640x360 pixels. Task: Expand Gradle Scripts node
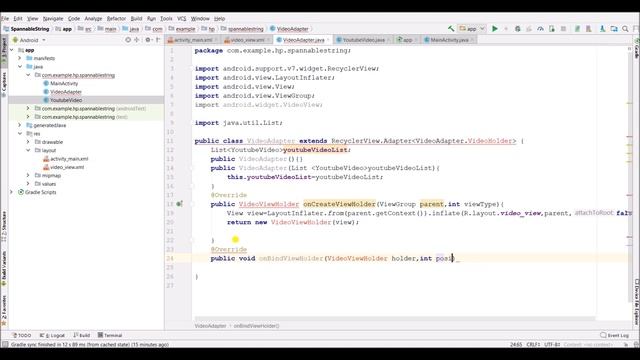point(12,192)
